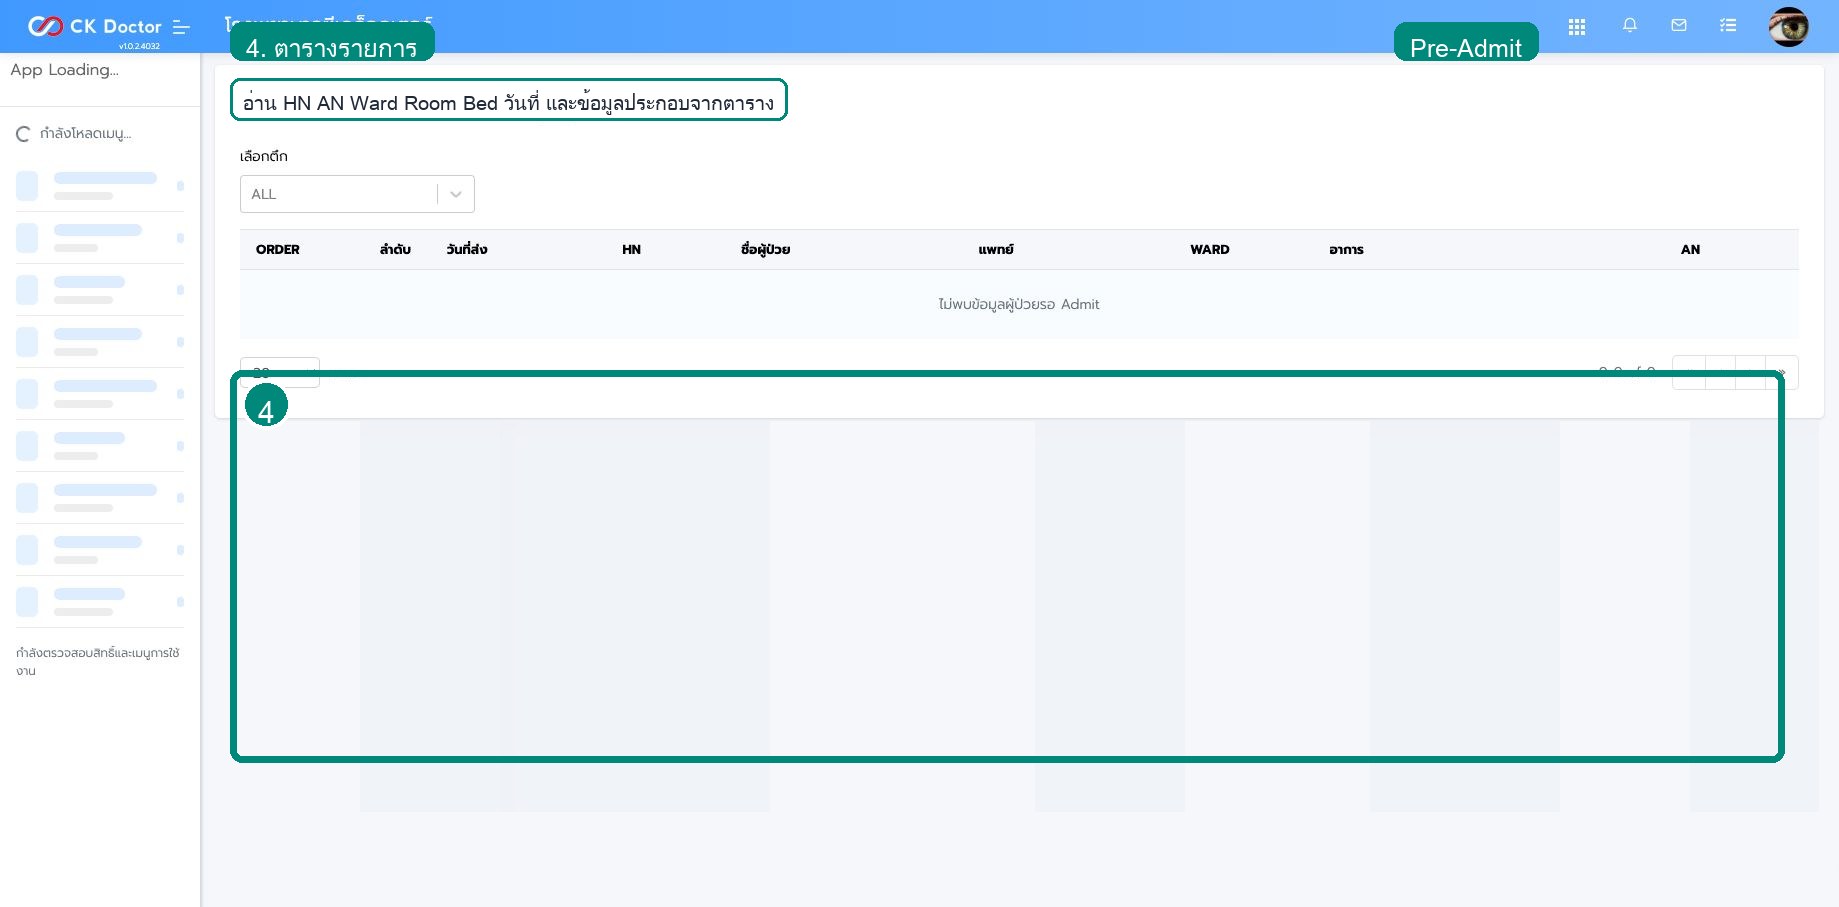
Task: Click the กำลังโหลดเมนู... loading indicator
Action: coord(74,133)
